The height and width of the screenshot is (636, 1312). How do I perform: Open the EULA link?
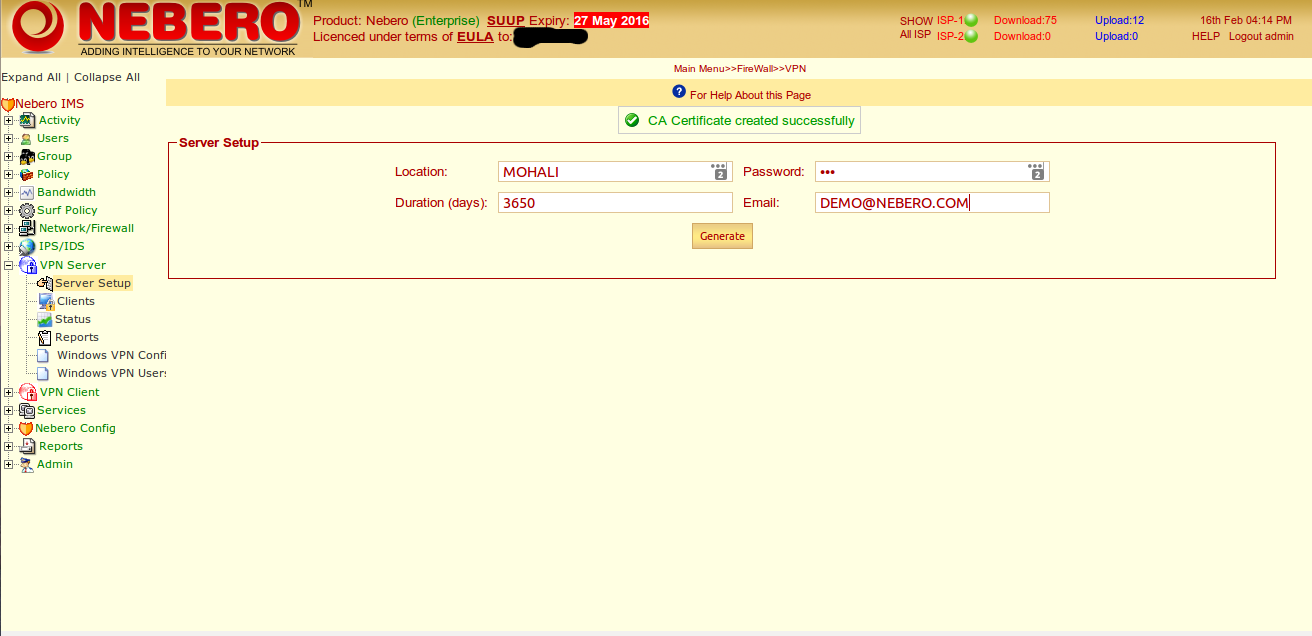[x=475, y=37]
